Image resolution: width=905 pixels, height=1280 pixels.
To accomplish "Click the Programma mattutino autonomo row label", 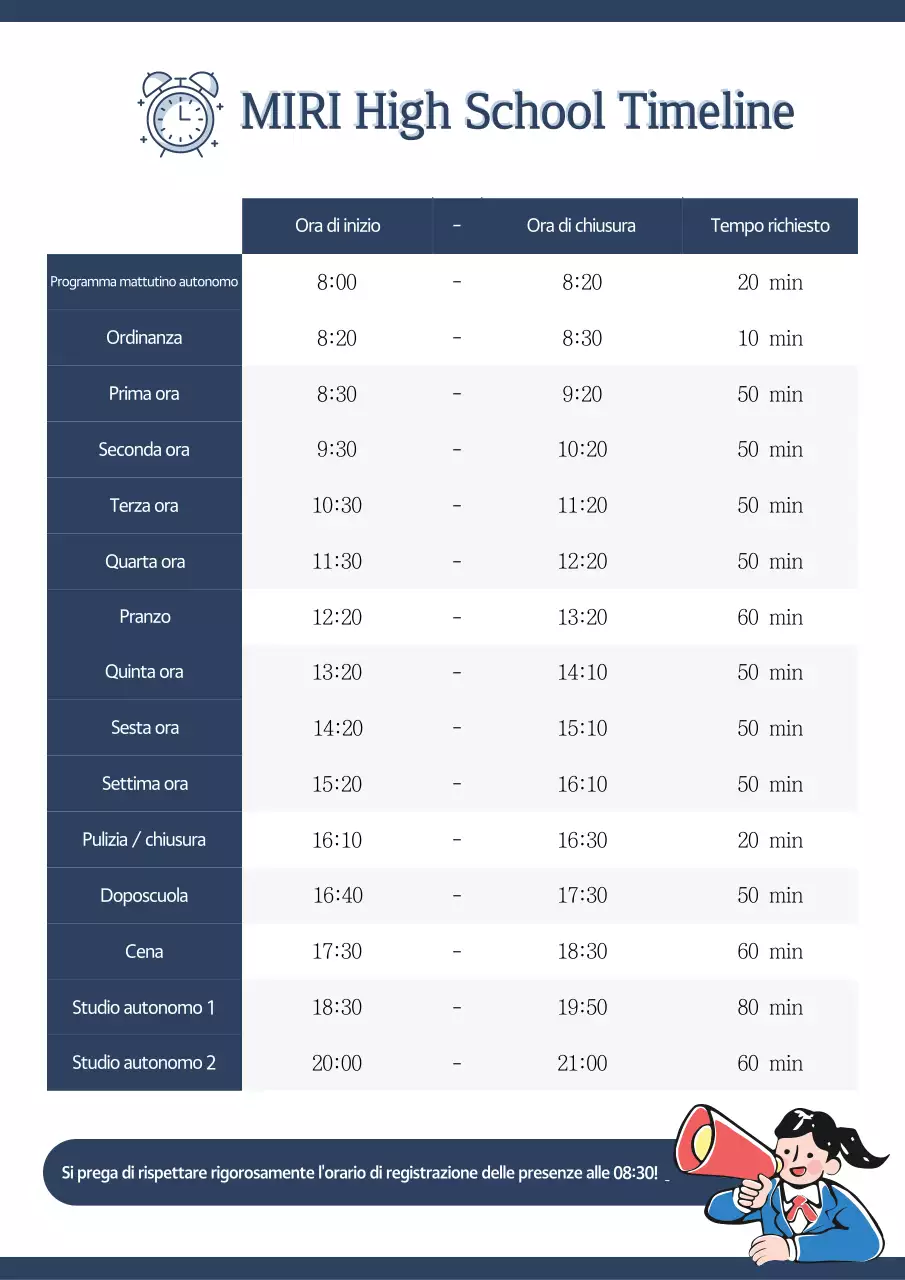I will (144, 282).
